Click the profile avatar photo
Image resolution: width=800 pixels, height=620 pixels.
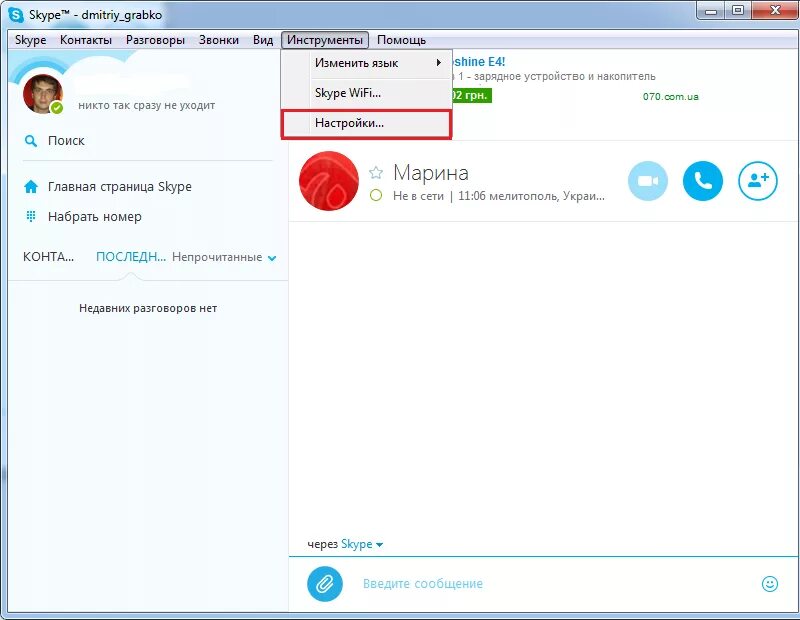click(x=43, y=94)
